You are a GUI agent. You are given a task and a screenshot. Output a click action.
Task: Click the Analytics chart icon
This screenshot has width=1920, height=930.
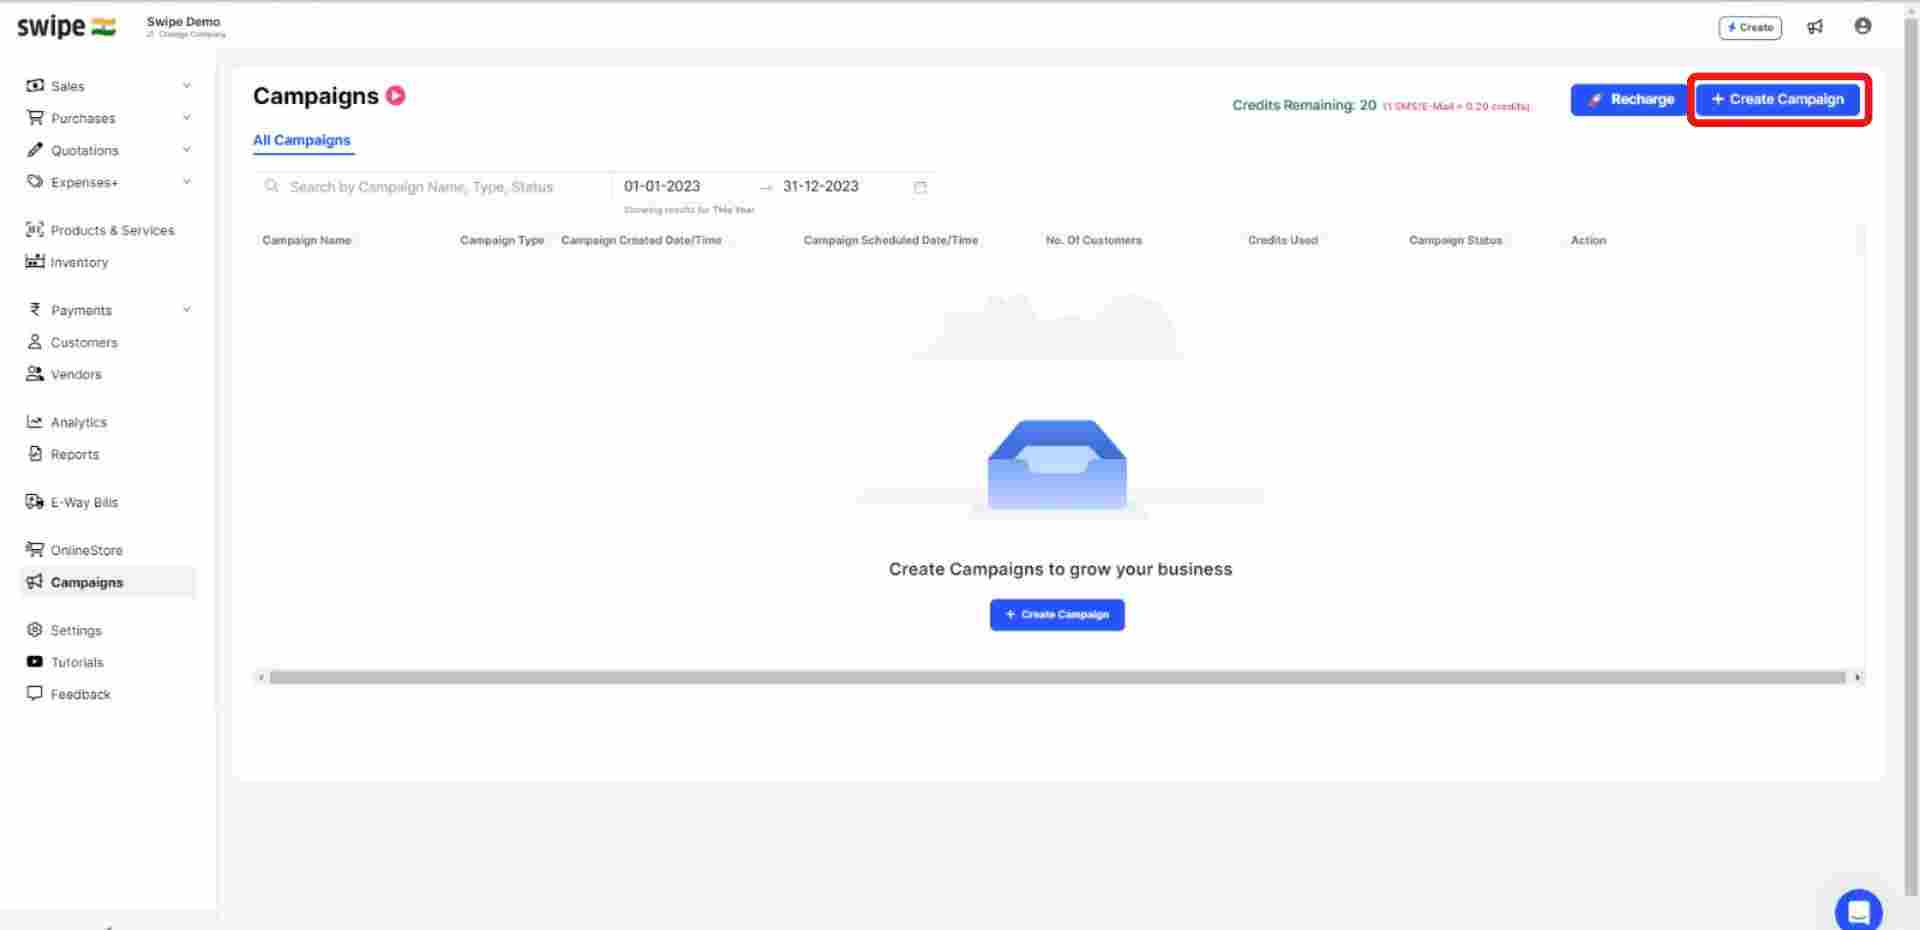pos(35,422)
